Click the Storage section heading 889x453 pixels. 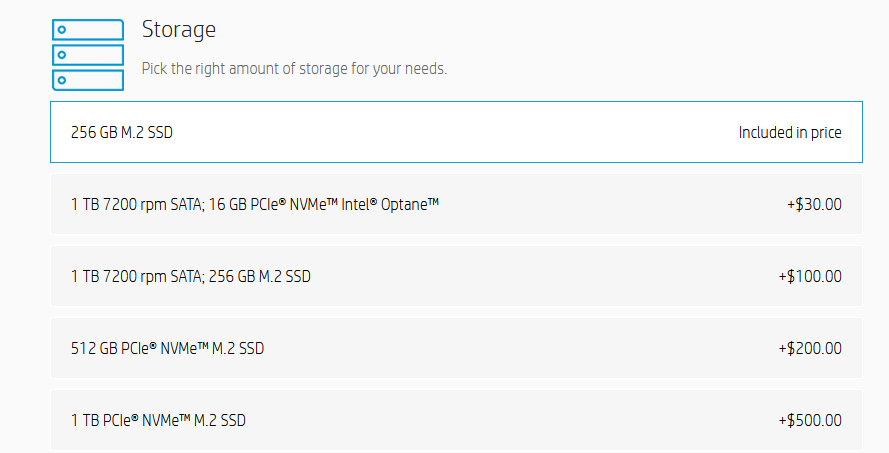[x=179, y=29]
